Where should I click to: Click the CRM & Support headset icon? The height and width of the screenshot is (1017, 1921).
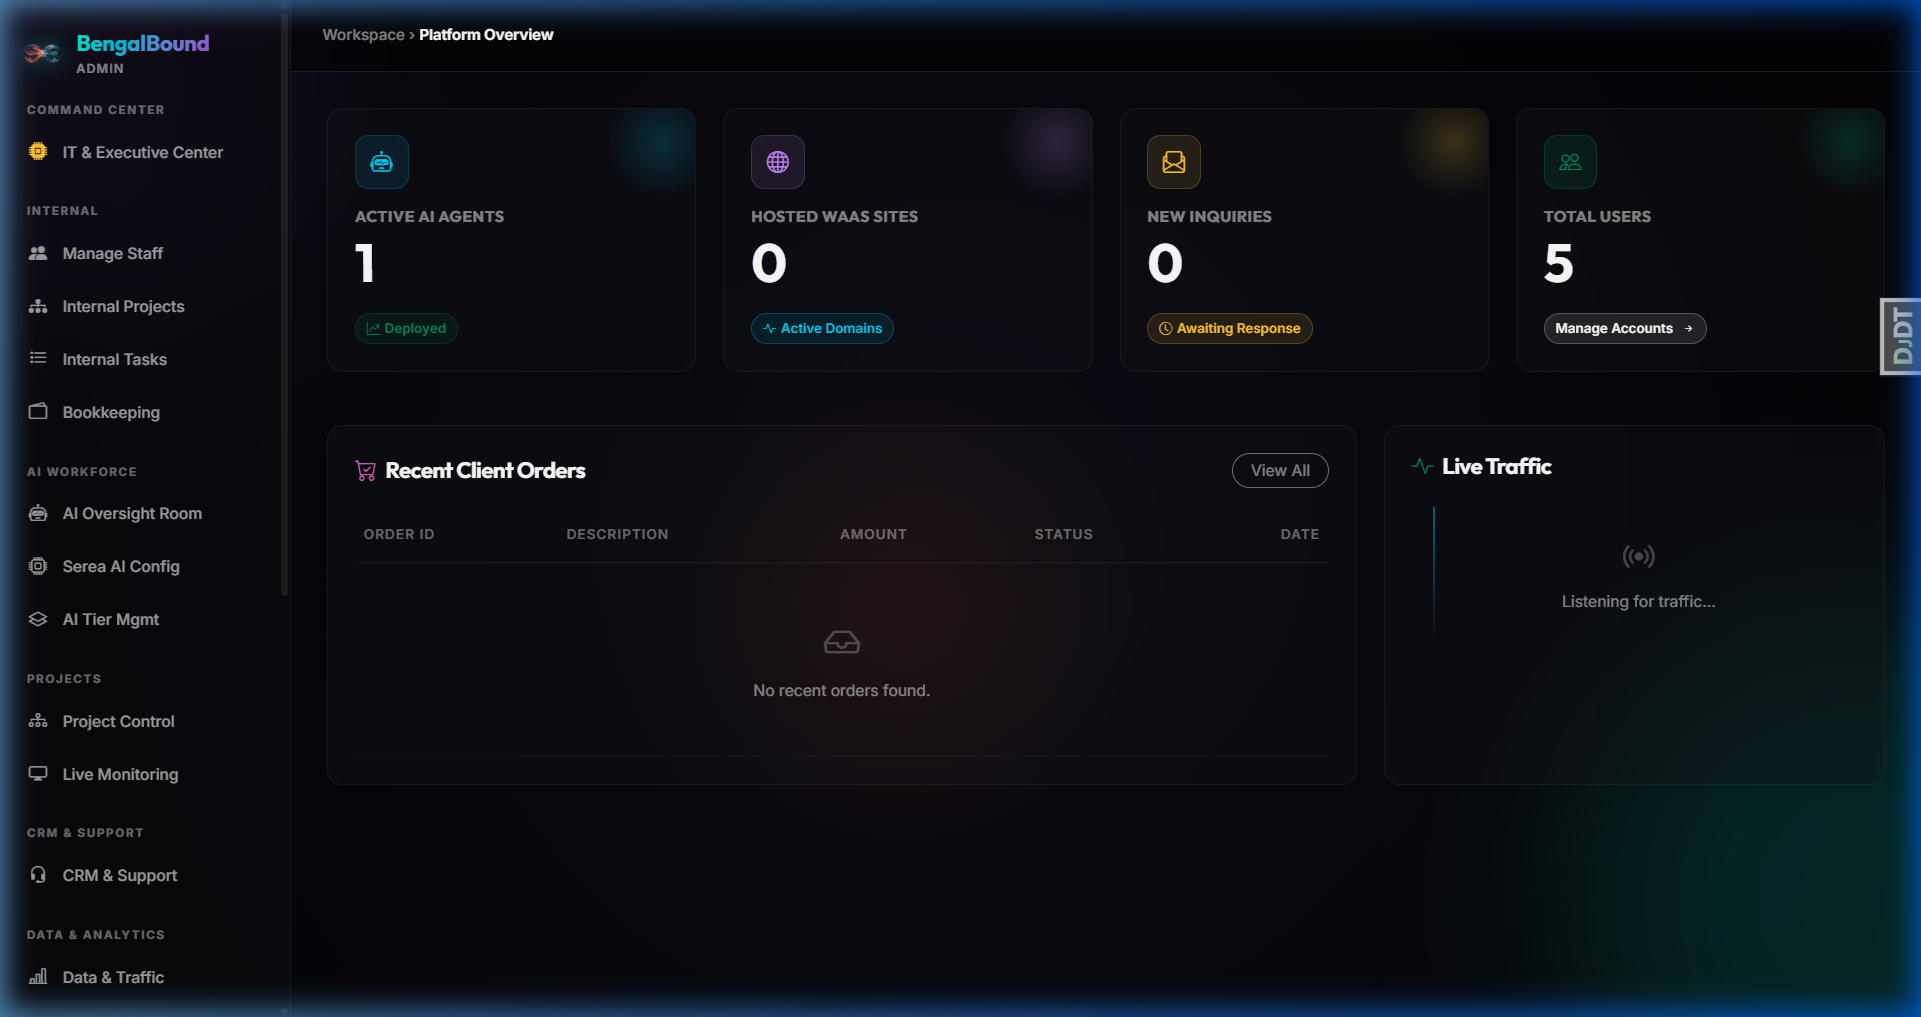click(x=38, y=875)
